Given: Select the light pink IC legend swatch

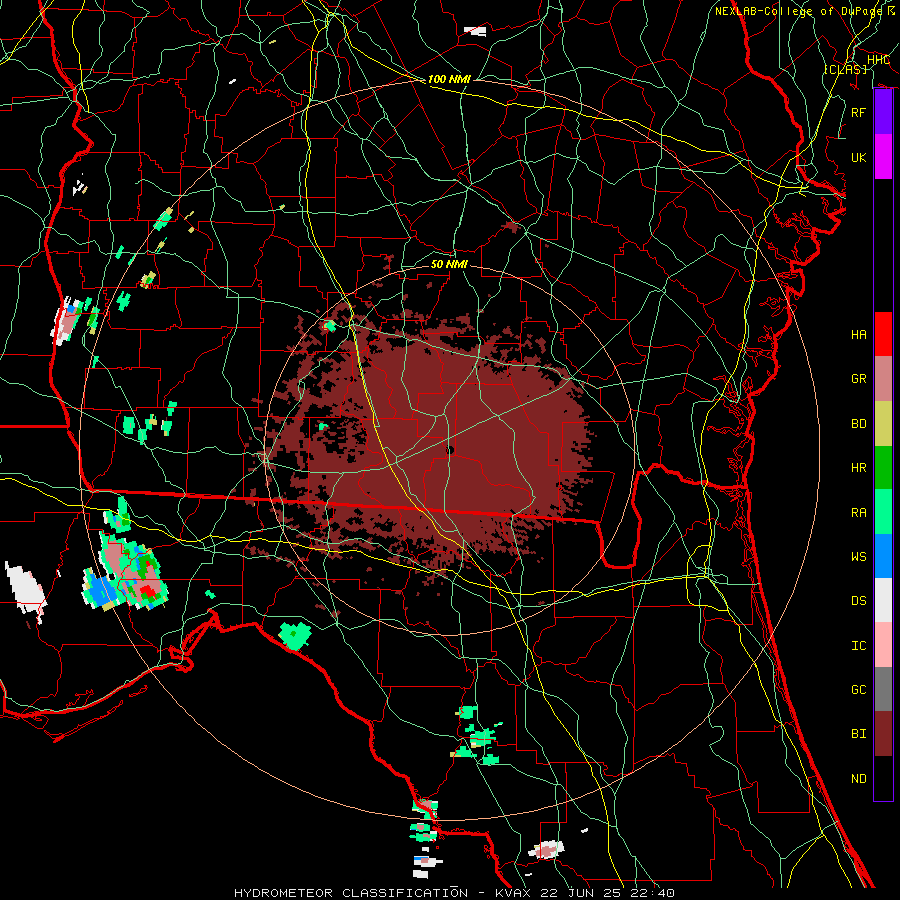Looking at the screenshot, I should pyautogui.click(x=883, y=645).
